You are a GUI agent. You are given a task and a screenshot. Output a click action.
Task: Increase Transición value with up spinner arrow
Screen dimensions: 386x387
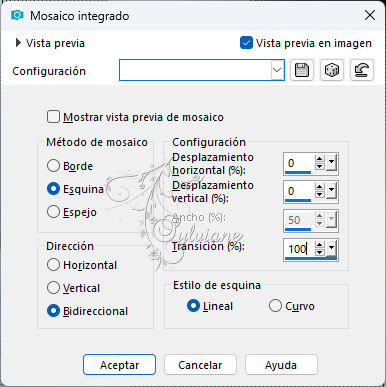(319, 245)
